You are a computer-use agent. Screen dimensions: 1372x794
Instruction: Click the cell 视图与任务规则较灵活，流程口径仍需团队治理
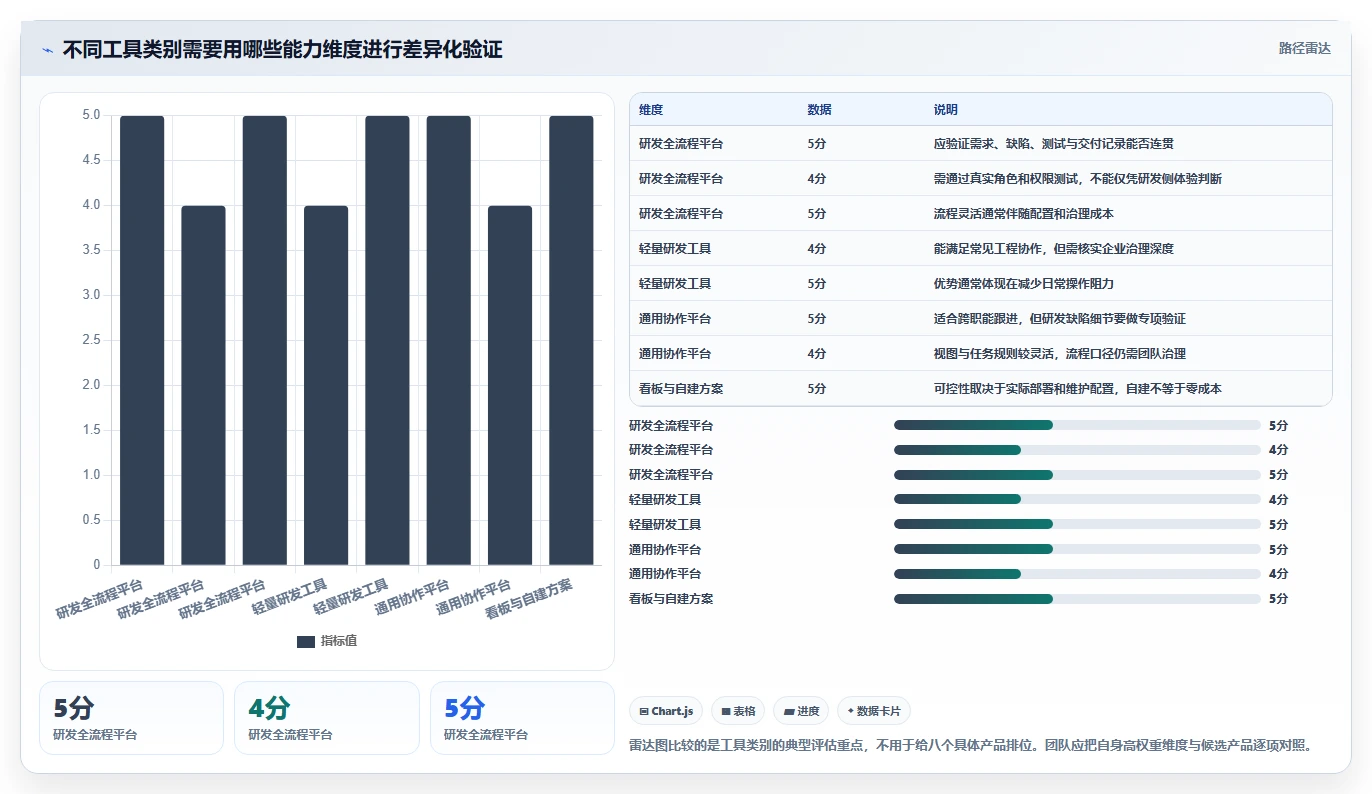click(1060, 354)
